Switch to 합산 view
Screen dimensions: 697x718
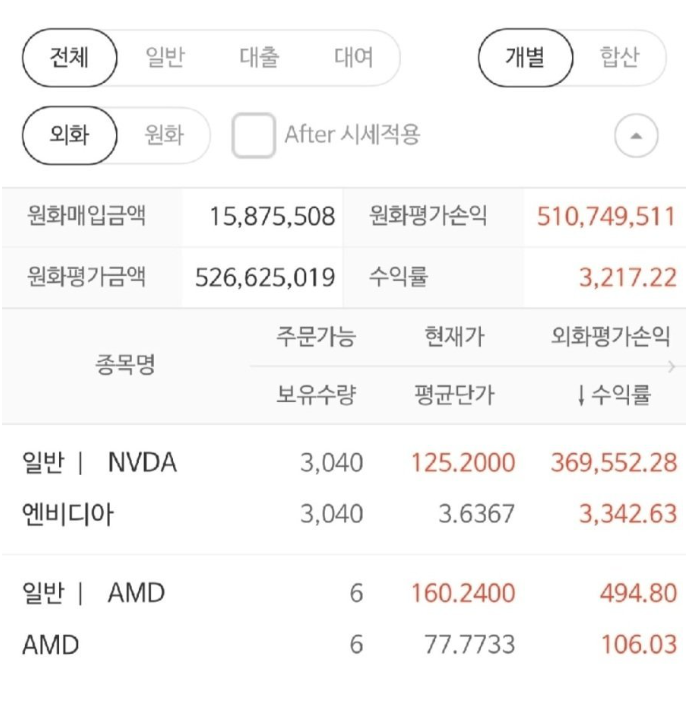tap(620, 58)
